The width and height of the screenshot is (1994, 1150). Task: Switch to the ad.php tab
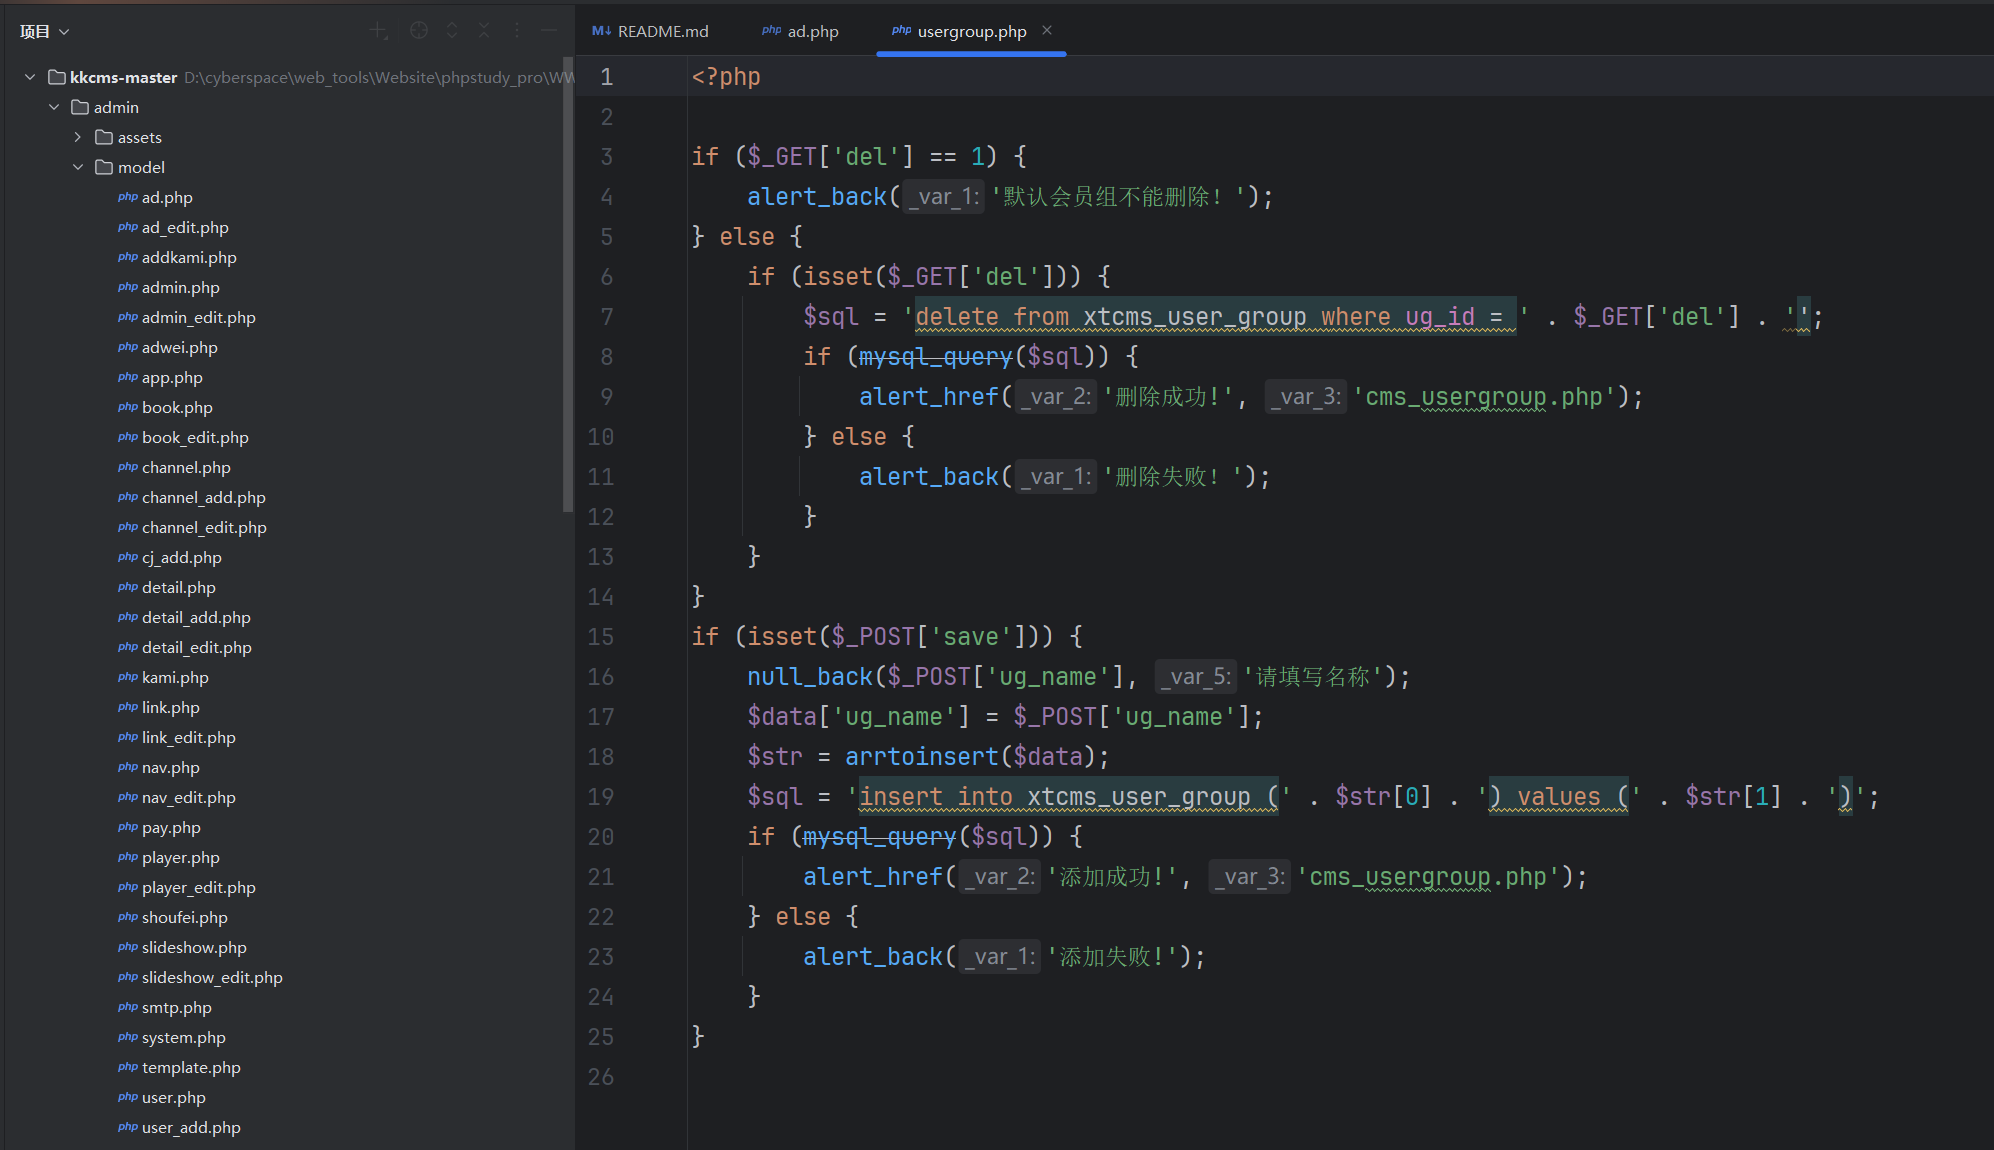pos(800,31)
